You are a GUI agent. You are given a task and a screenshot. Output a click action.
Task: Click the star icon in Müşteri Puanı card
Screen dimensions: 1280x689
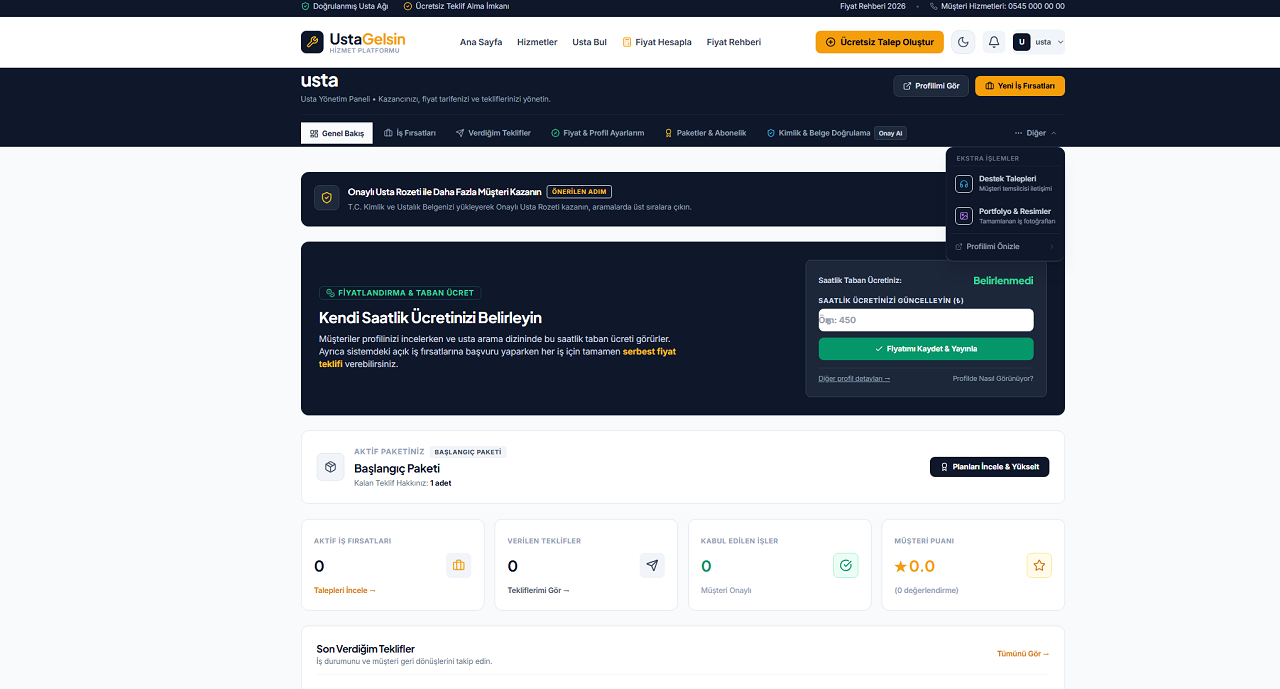(x=1039, y=566)
